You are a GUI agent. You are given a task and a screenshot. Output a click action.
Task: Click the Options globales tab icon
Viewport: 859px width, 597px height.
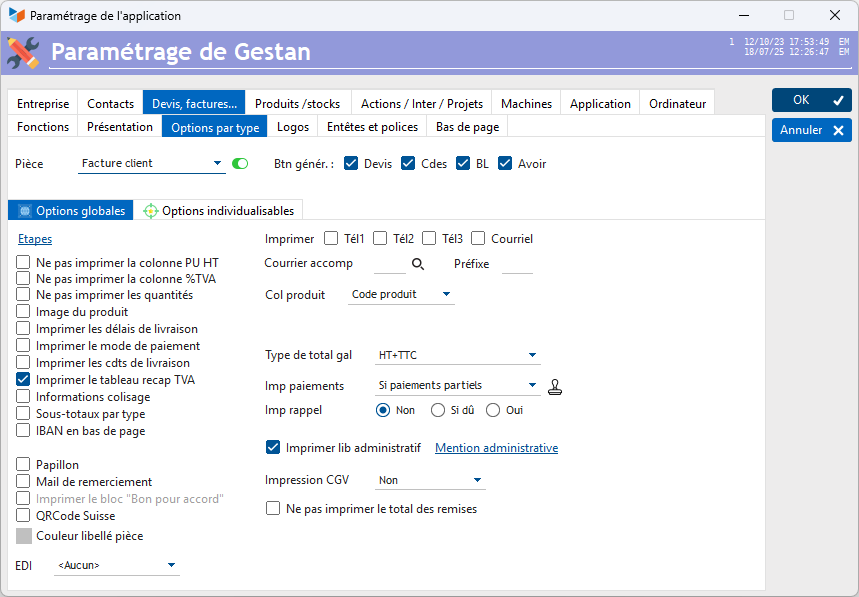pos(25,211)
